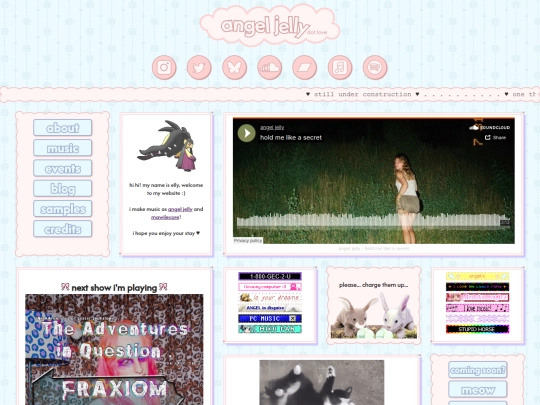Play 'hold me like a secret' track

[247, 133]
